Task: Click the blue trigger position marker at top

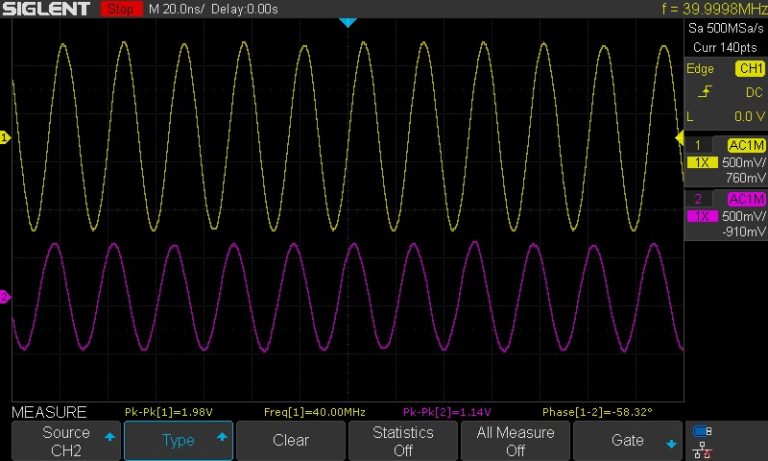Action: pyautogui.click(x=347, y=22)
